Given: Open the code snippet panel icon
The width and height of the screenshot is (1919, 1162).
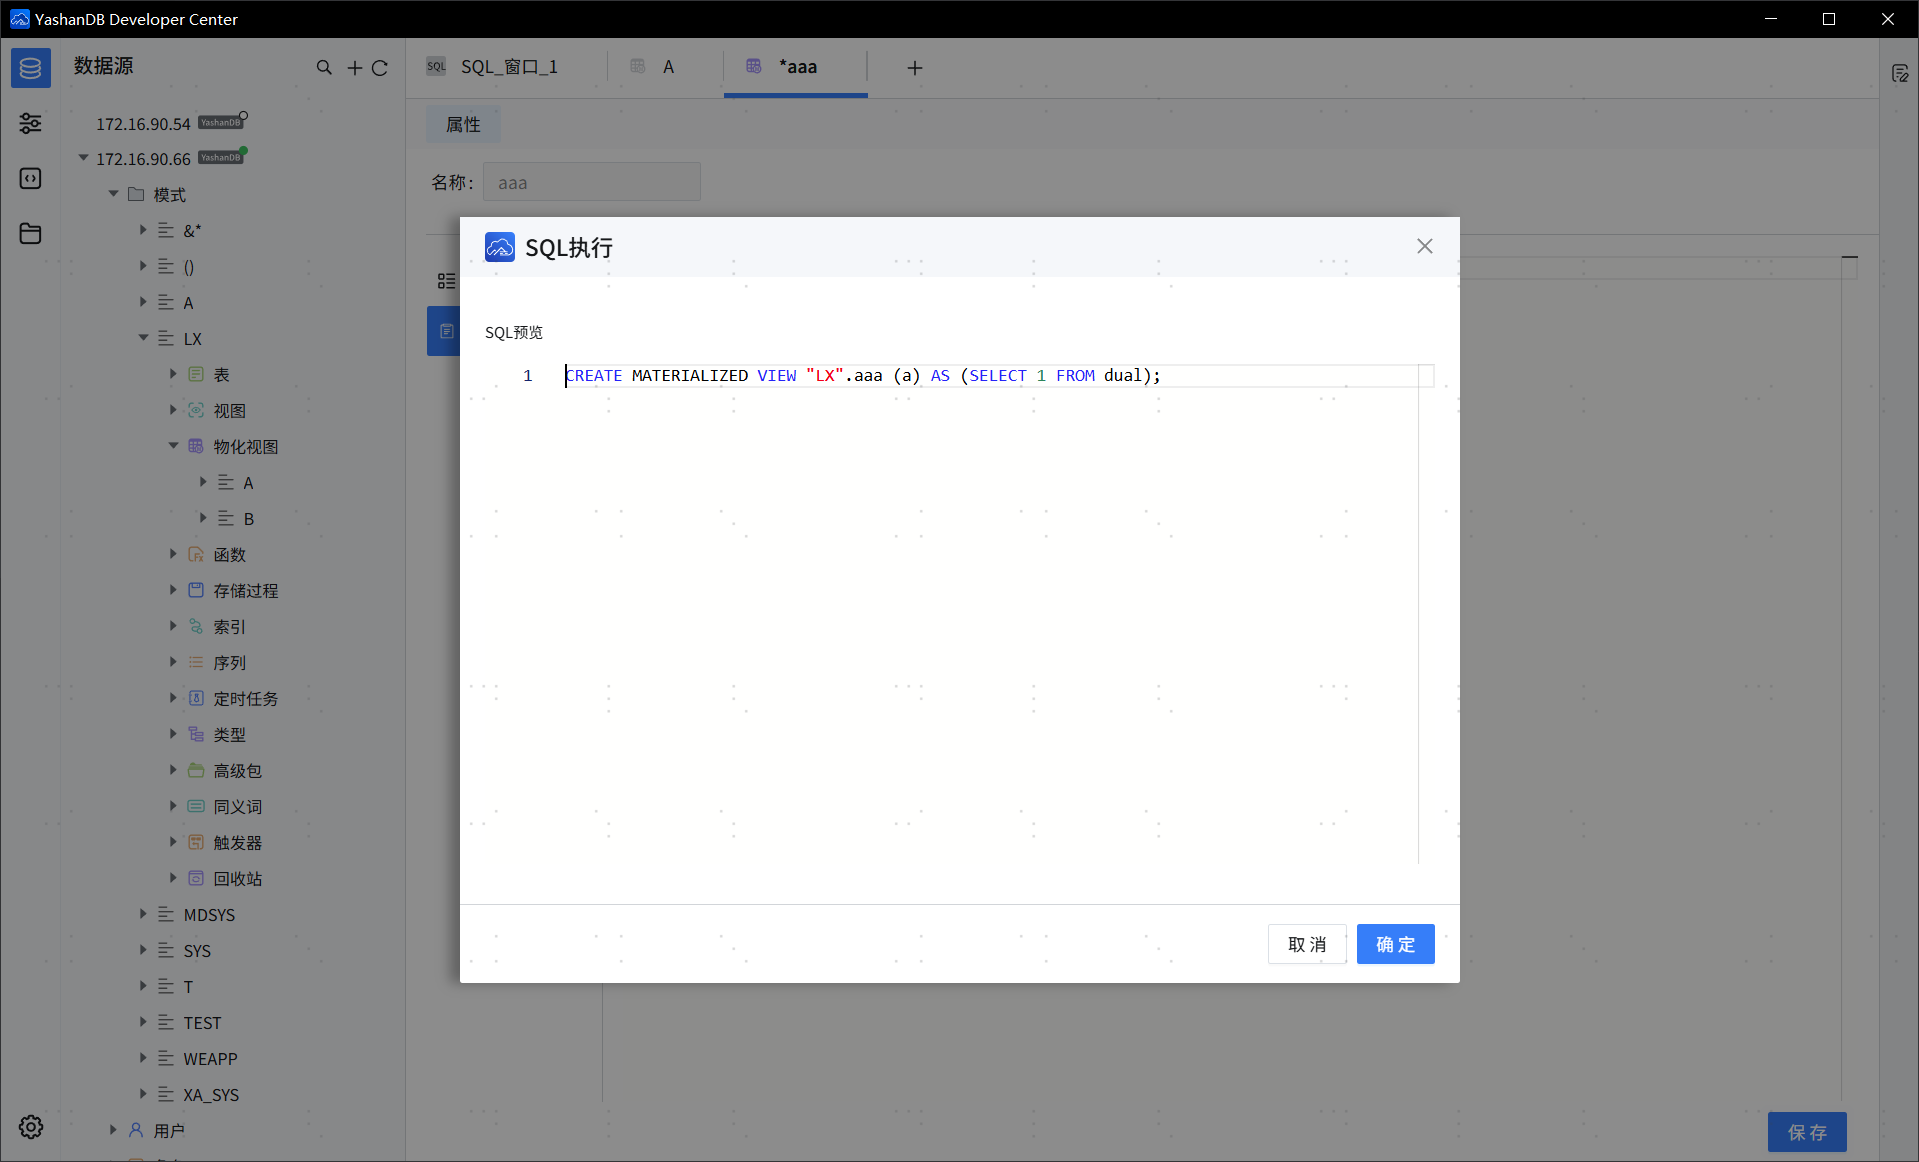Looking at the screenshot, I should tap(30, 178).
